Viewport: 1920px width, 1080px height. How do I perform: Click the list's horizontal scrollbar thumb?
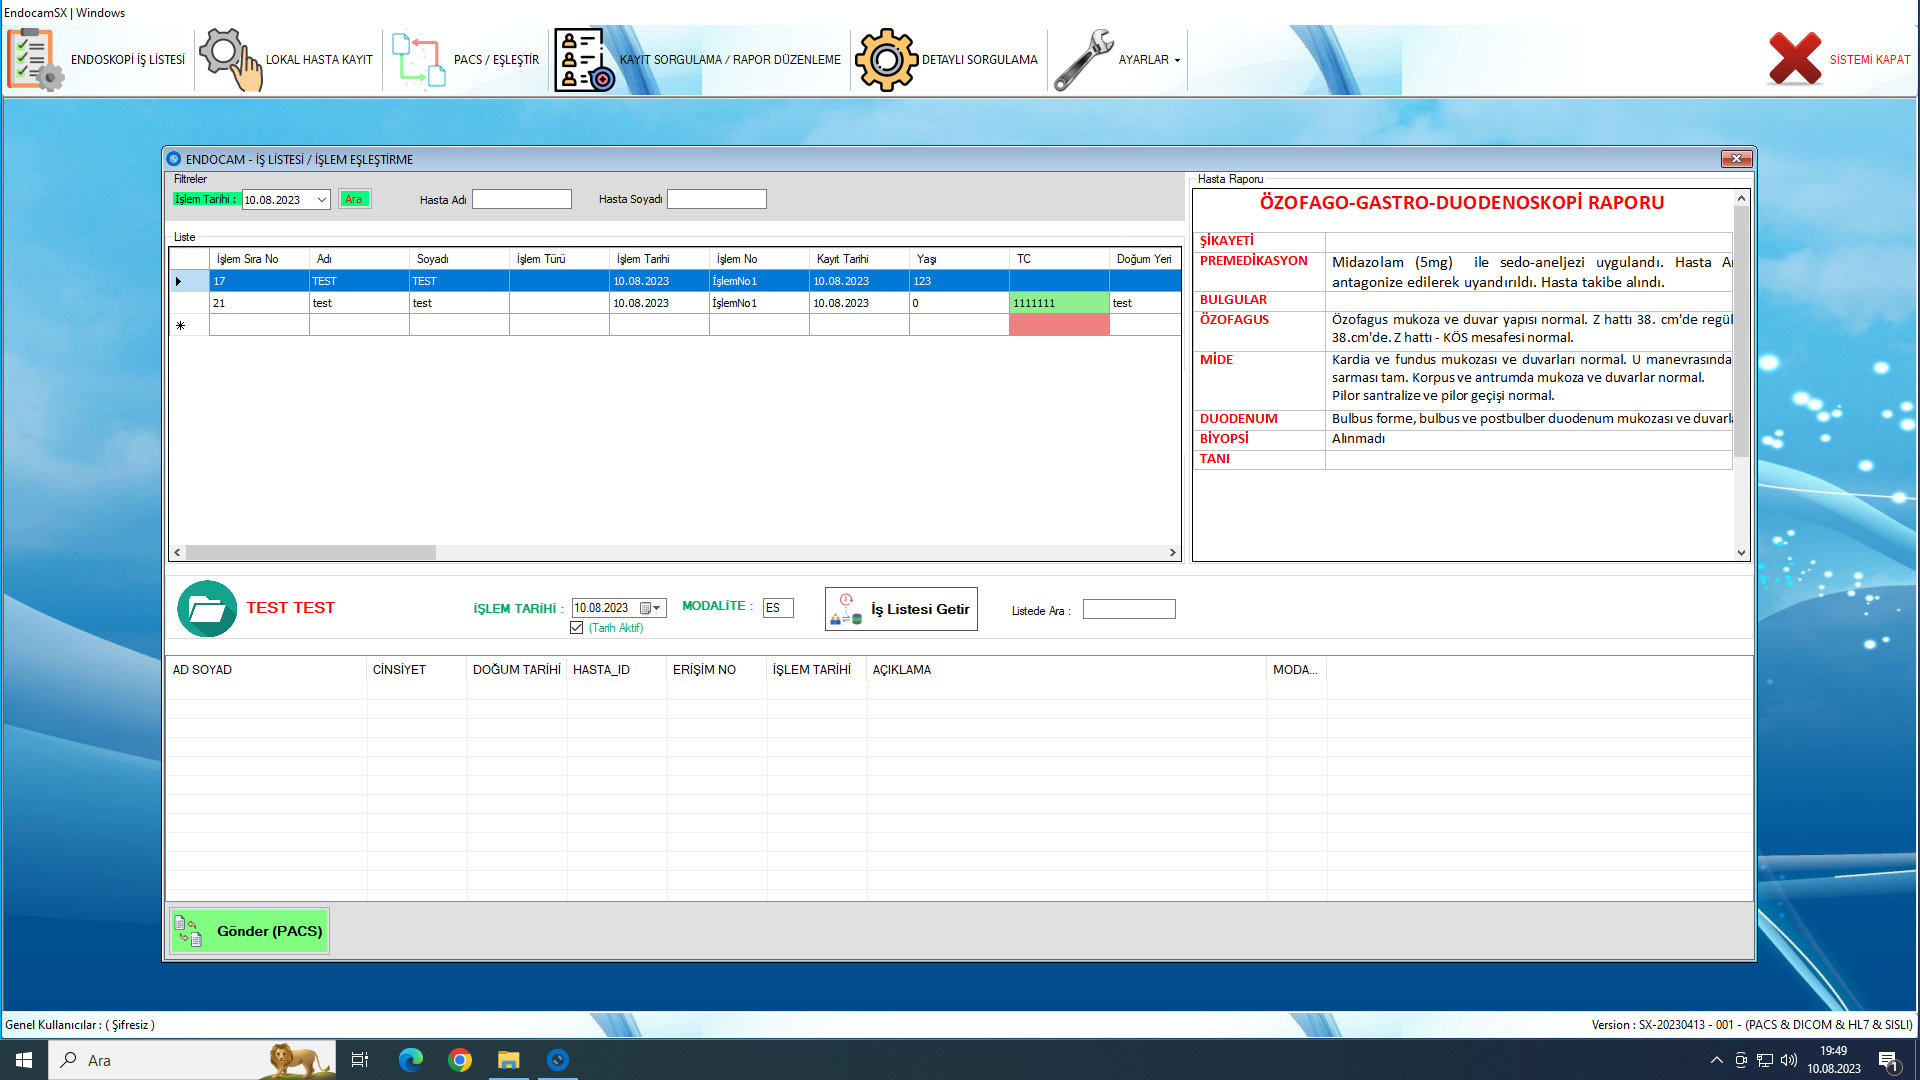pyautogui.click(x=310, y=552)
